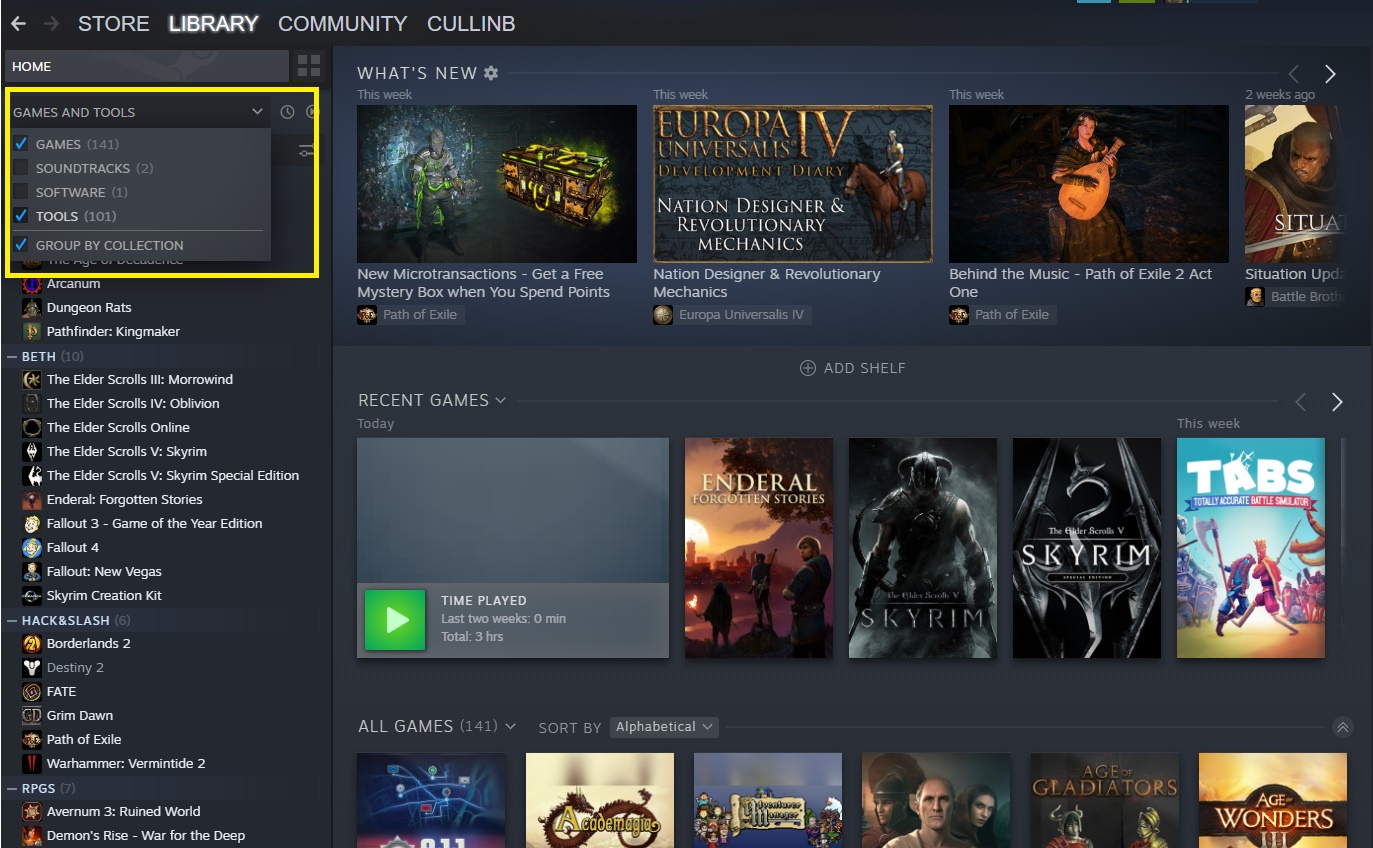Open Enderal Forgotten Stories cover
Image resolution: width=1373 pixels, height=848 pixels.
pyautogui.click(x=759, y=548)
